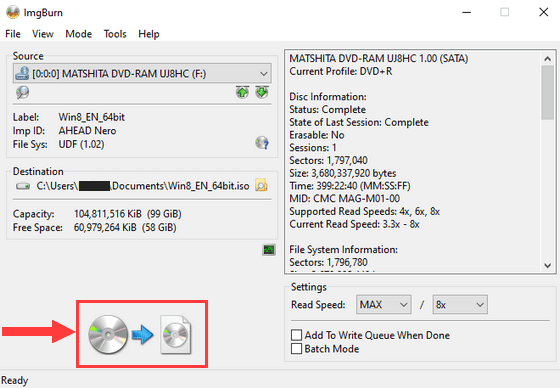Enable the Batch Mode checkbox
560x388 pixels.
pyautogui.click(x=296, y=349)
